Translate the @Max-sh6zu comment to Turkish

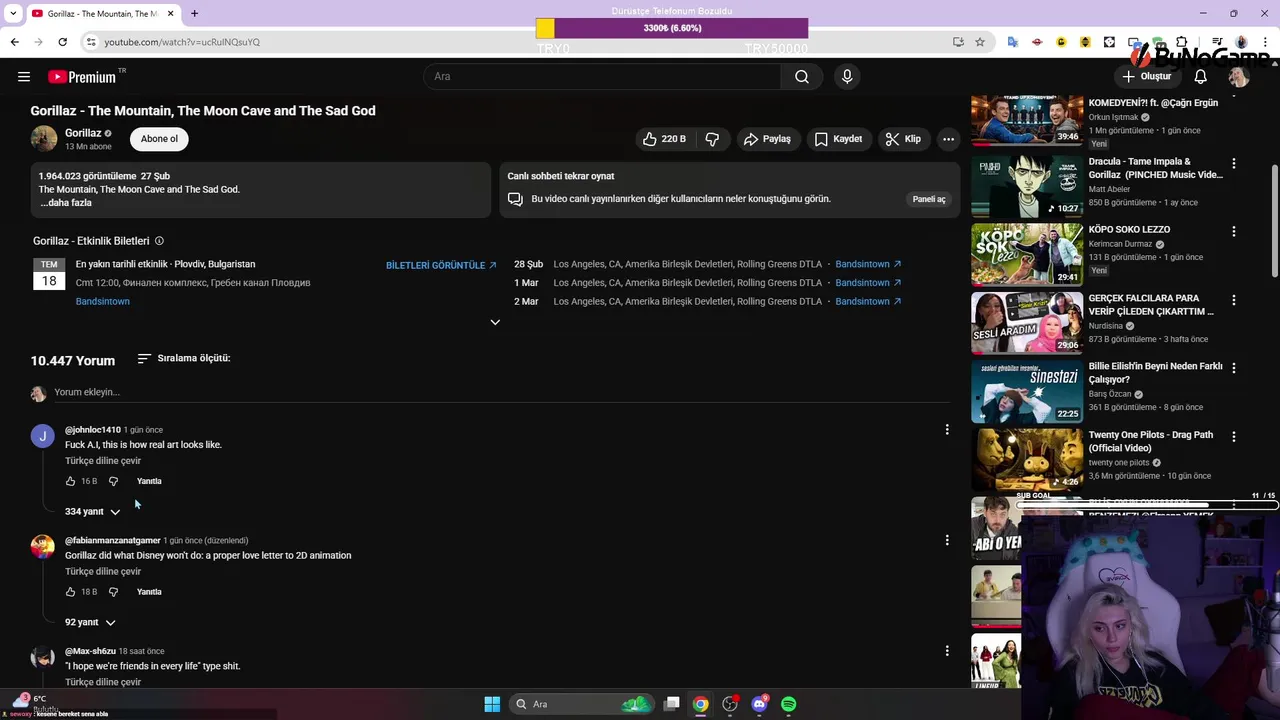[103, 682]
